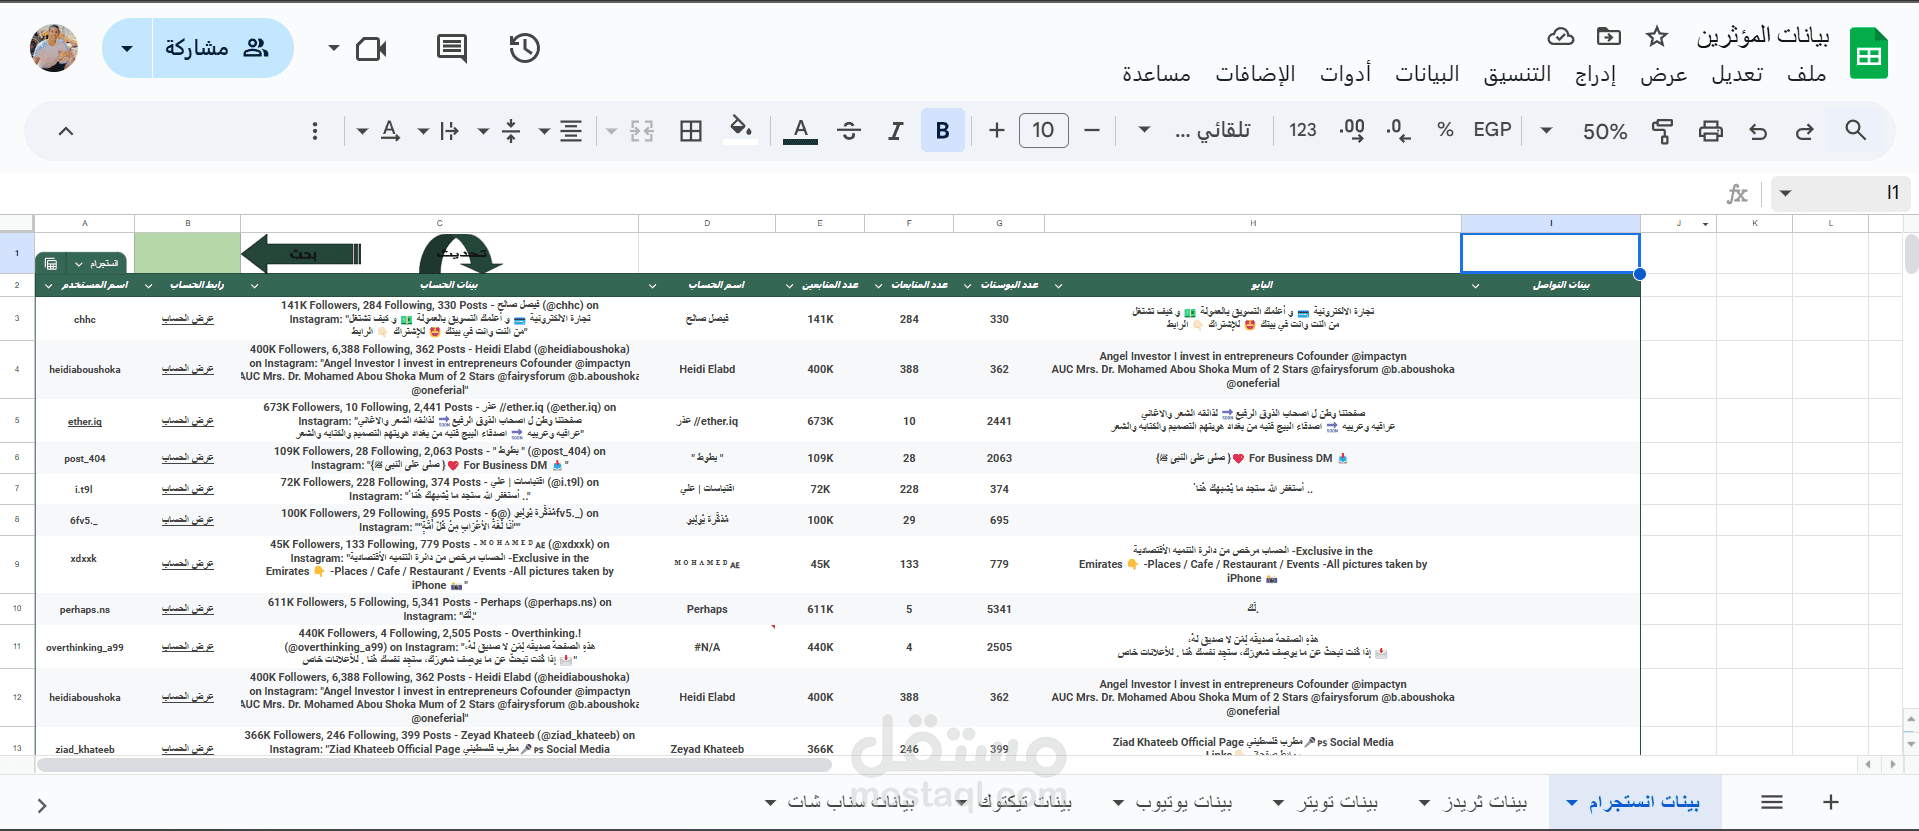Open عرض الحساب link for chhc
Screen dimensions: 1919x831
188,319
